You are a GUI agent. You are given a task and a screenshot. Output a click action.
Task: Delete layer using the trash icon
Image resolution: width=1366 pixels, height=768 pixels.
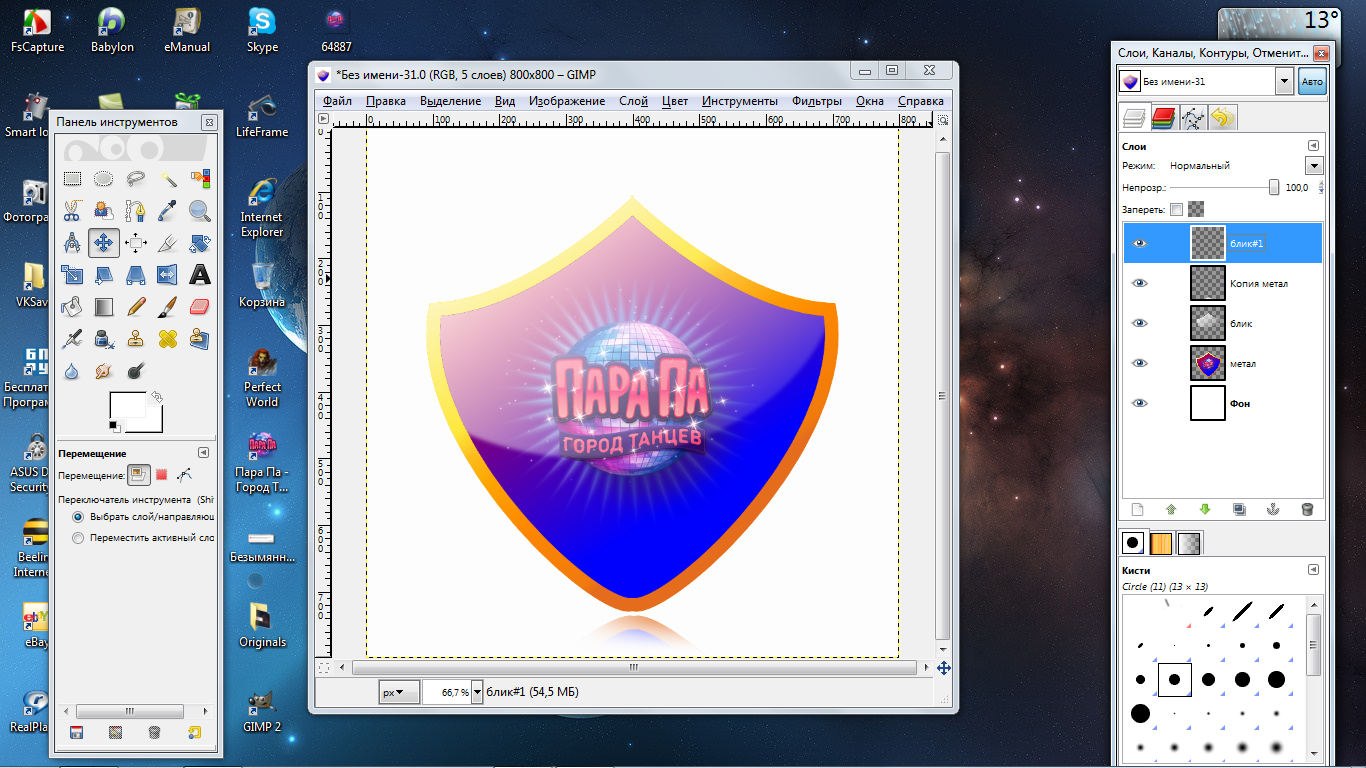pos(1307,509)
